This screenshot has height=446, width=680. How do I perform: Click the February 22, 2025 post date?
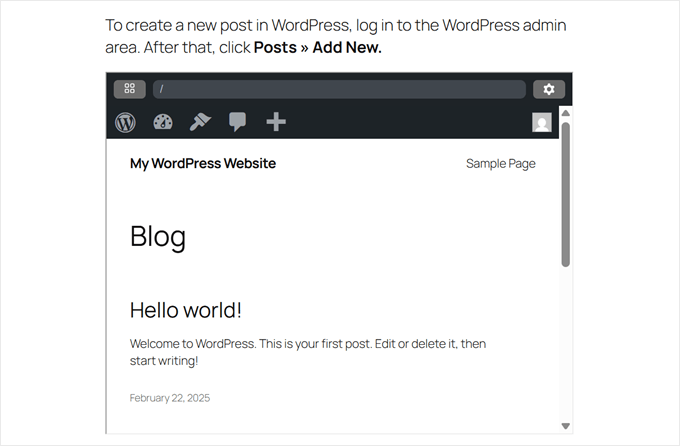point(170,398)
